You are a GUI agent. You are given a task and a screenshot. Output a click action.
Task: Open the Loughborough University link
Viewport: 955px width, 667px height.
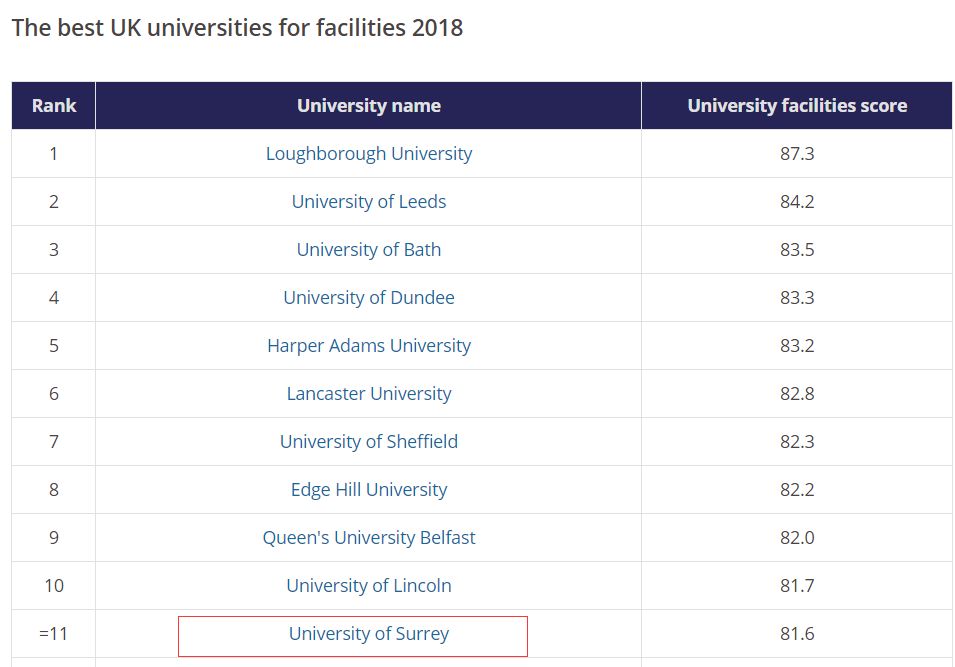pyautogui.click(x=368, y=154)
